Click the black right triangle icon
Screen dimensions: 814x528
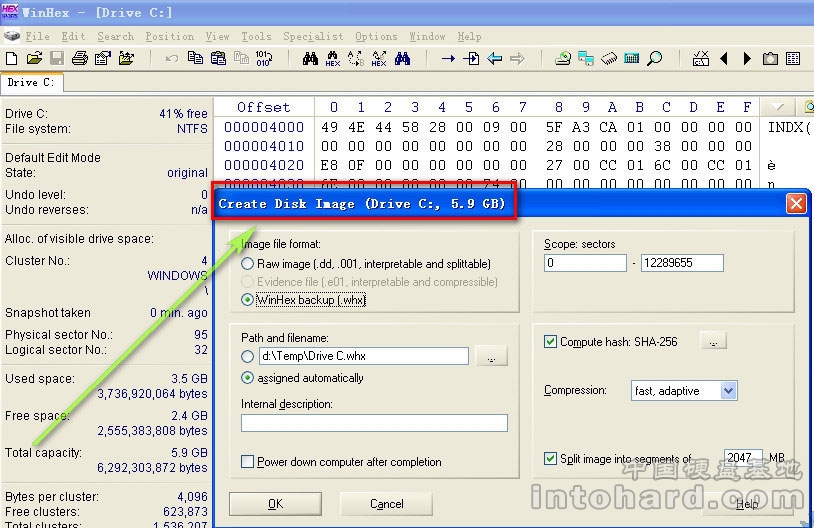point(747,58)
